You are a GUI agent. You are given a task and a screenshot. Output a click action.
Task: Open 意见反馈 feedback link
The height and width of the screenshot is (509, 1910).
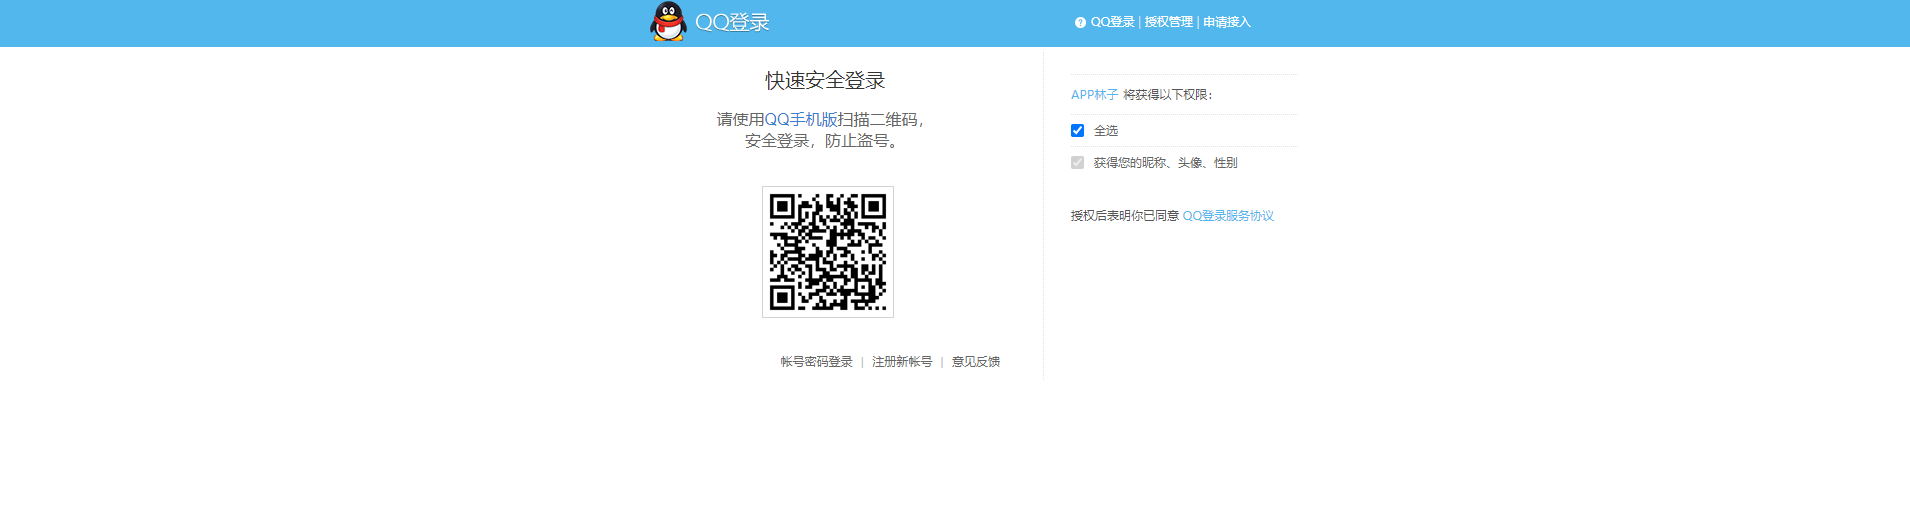pos(975,362)
